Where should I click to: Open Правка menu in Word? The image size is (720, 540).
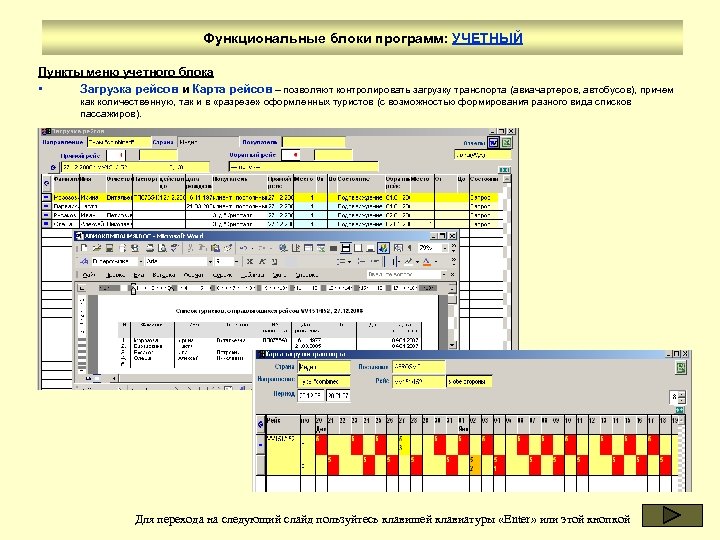115,275
